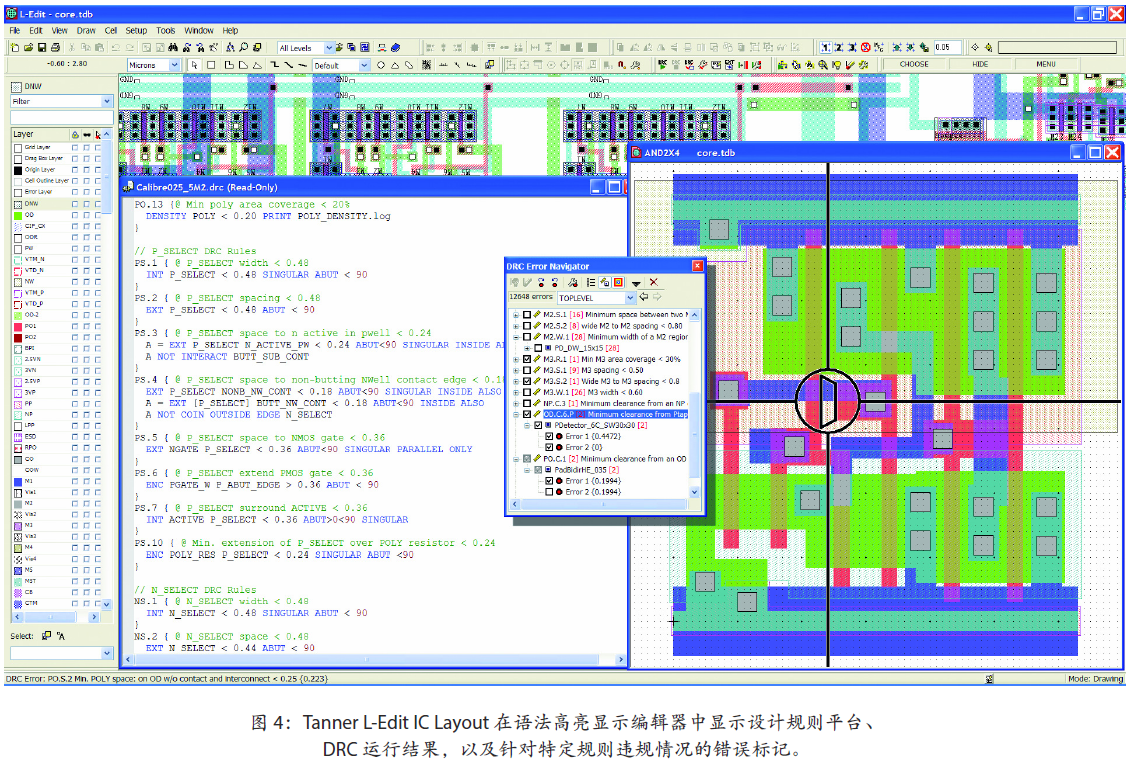Click the wrench icon in DRC Error Navigator

point(574,282)
